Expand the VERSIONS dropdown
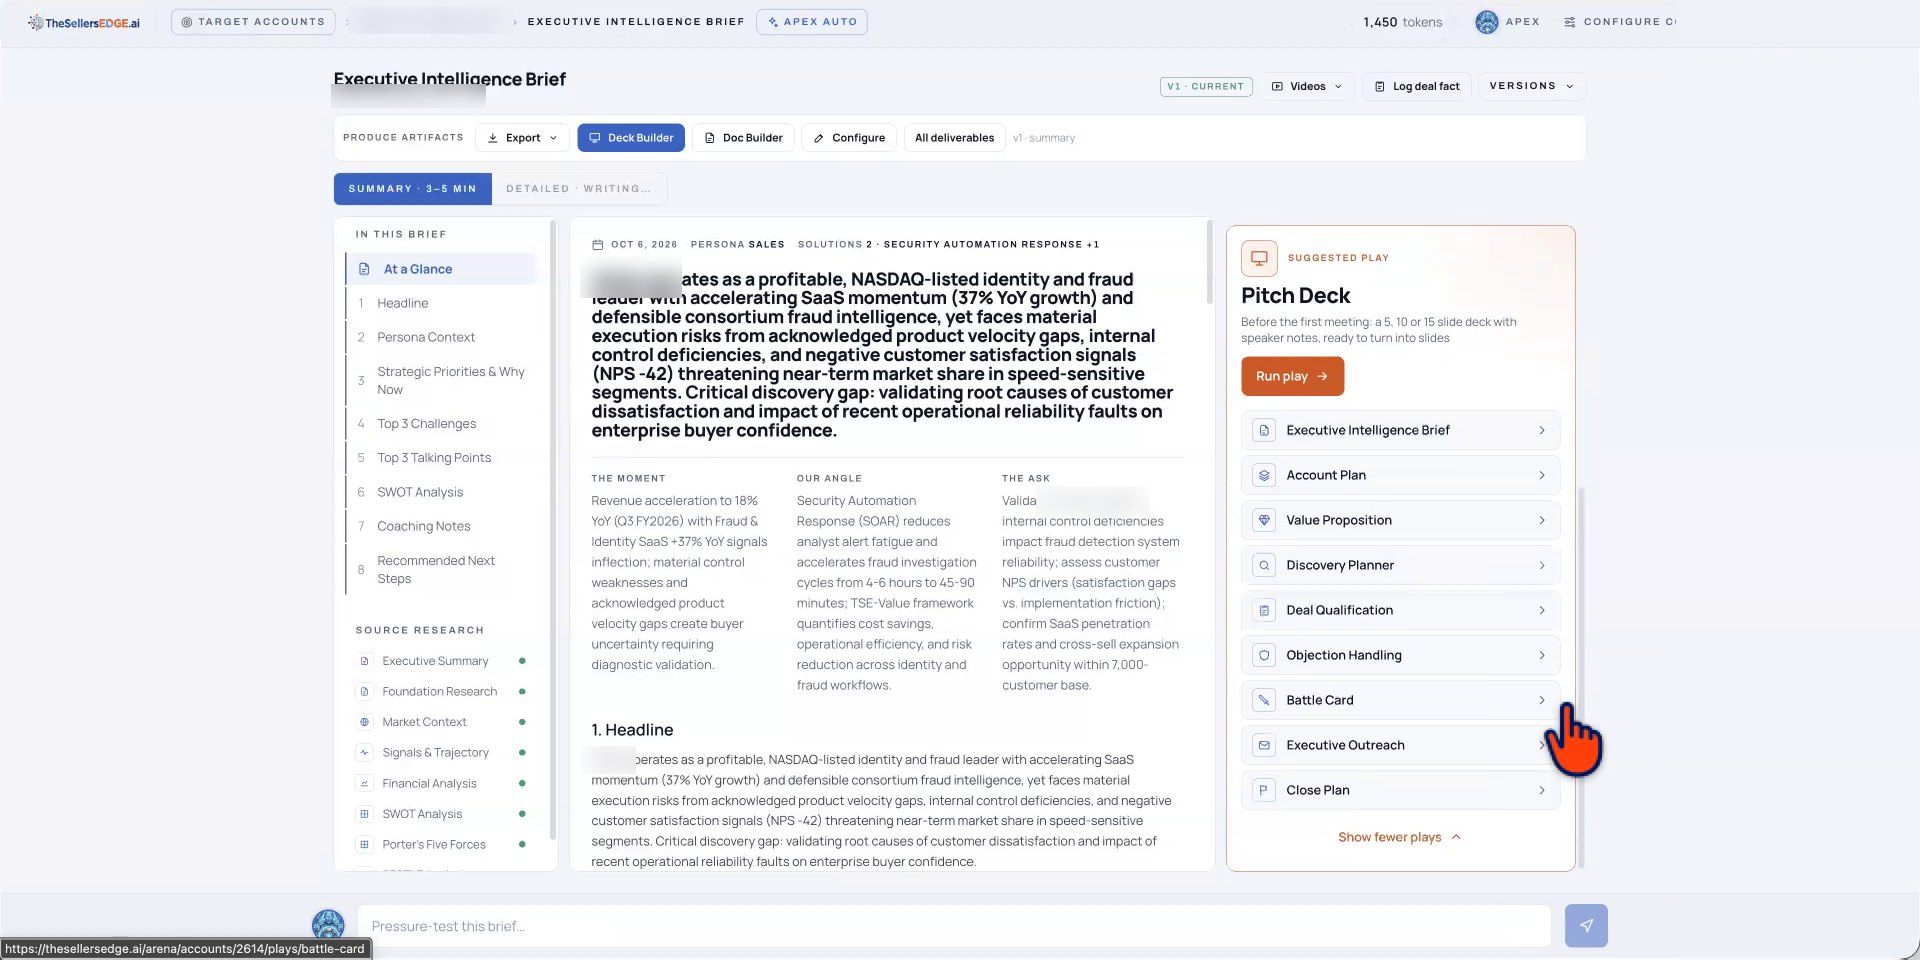 pos(1531,86)
